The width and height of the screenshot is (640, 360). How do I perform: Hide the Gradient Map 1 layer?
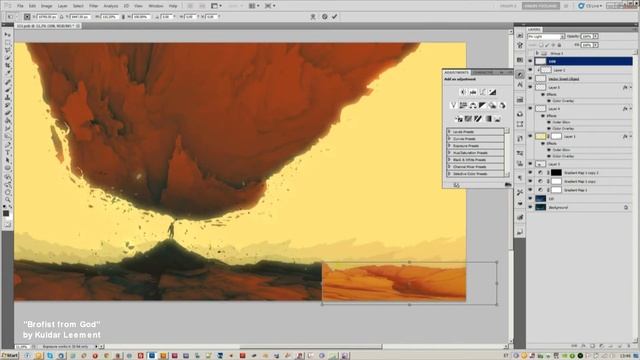(530, 190)
